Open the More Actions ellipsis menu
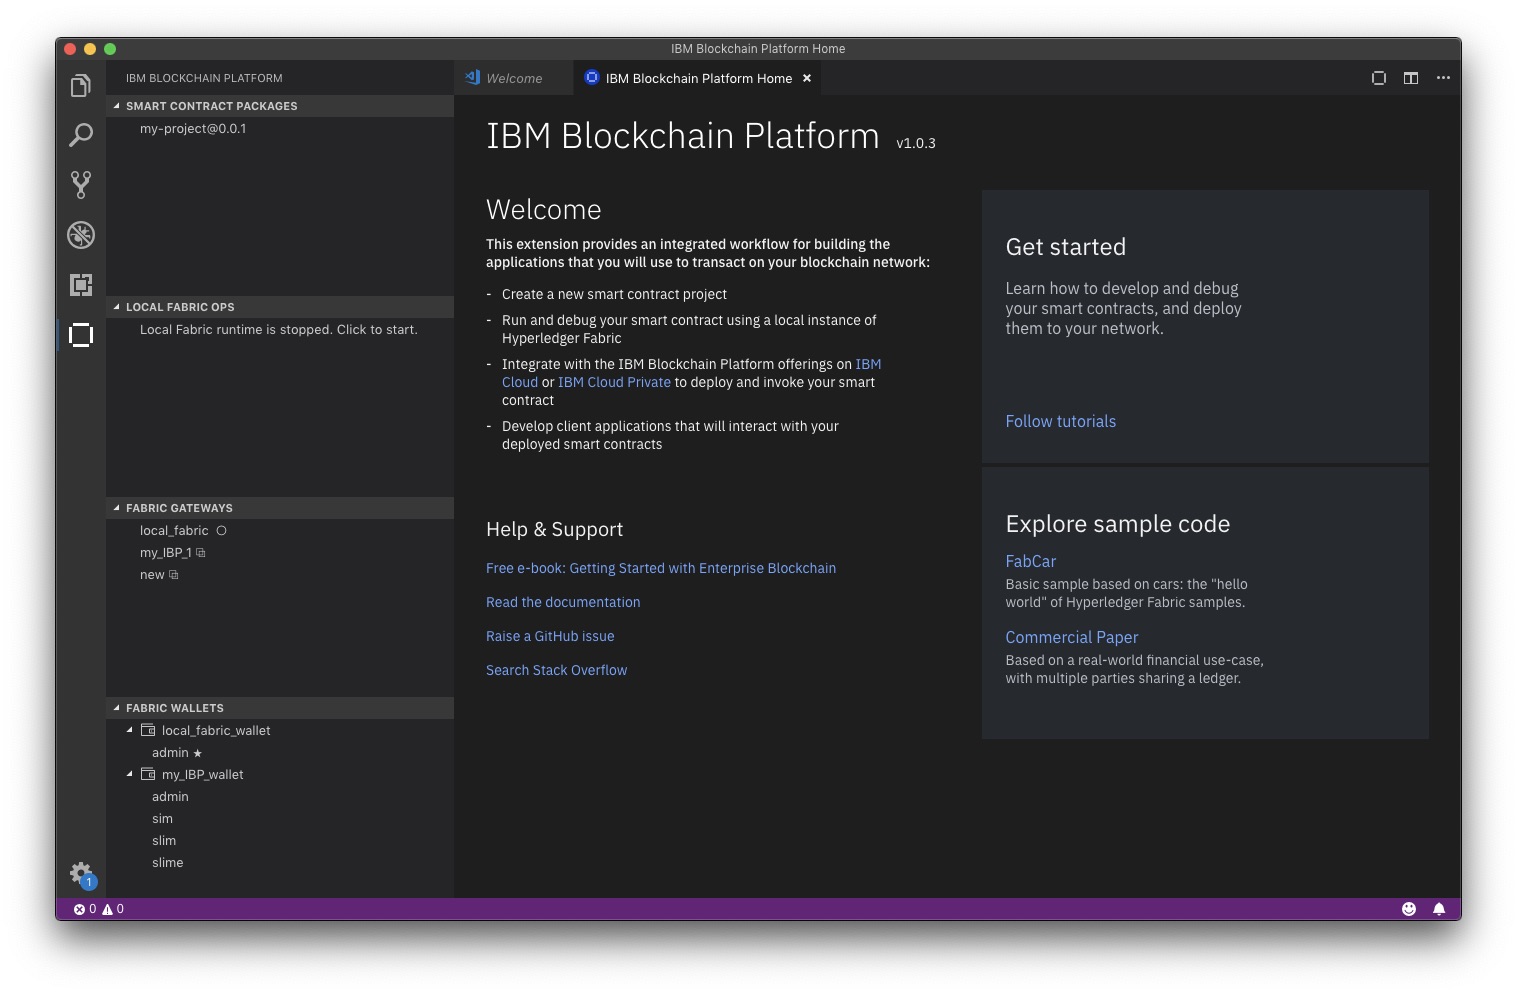This screenshot has height=994, width=1517. point(1443,78)
